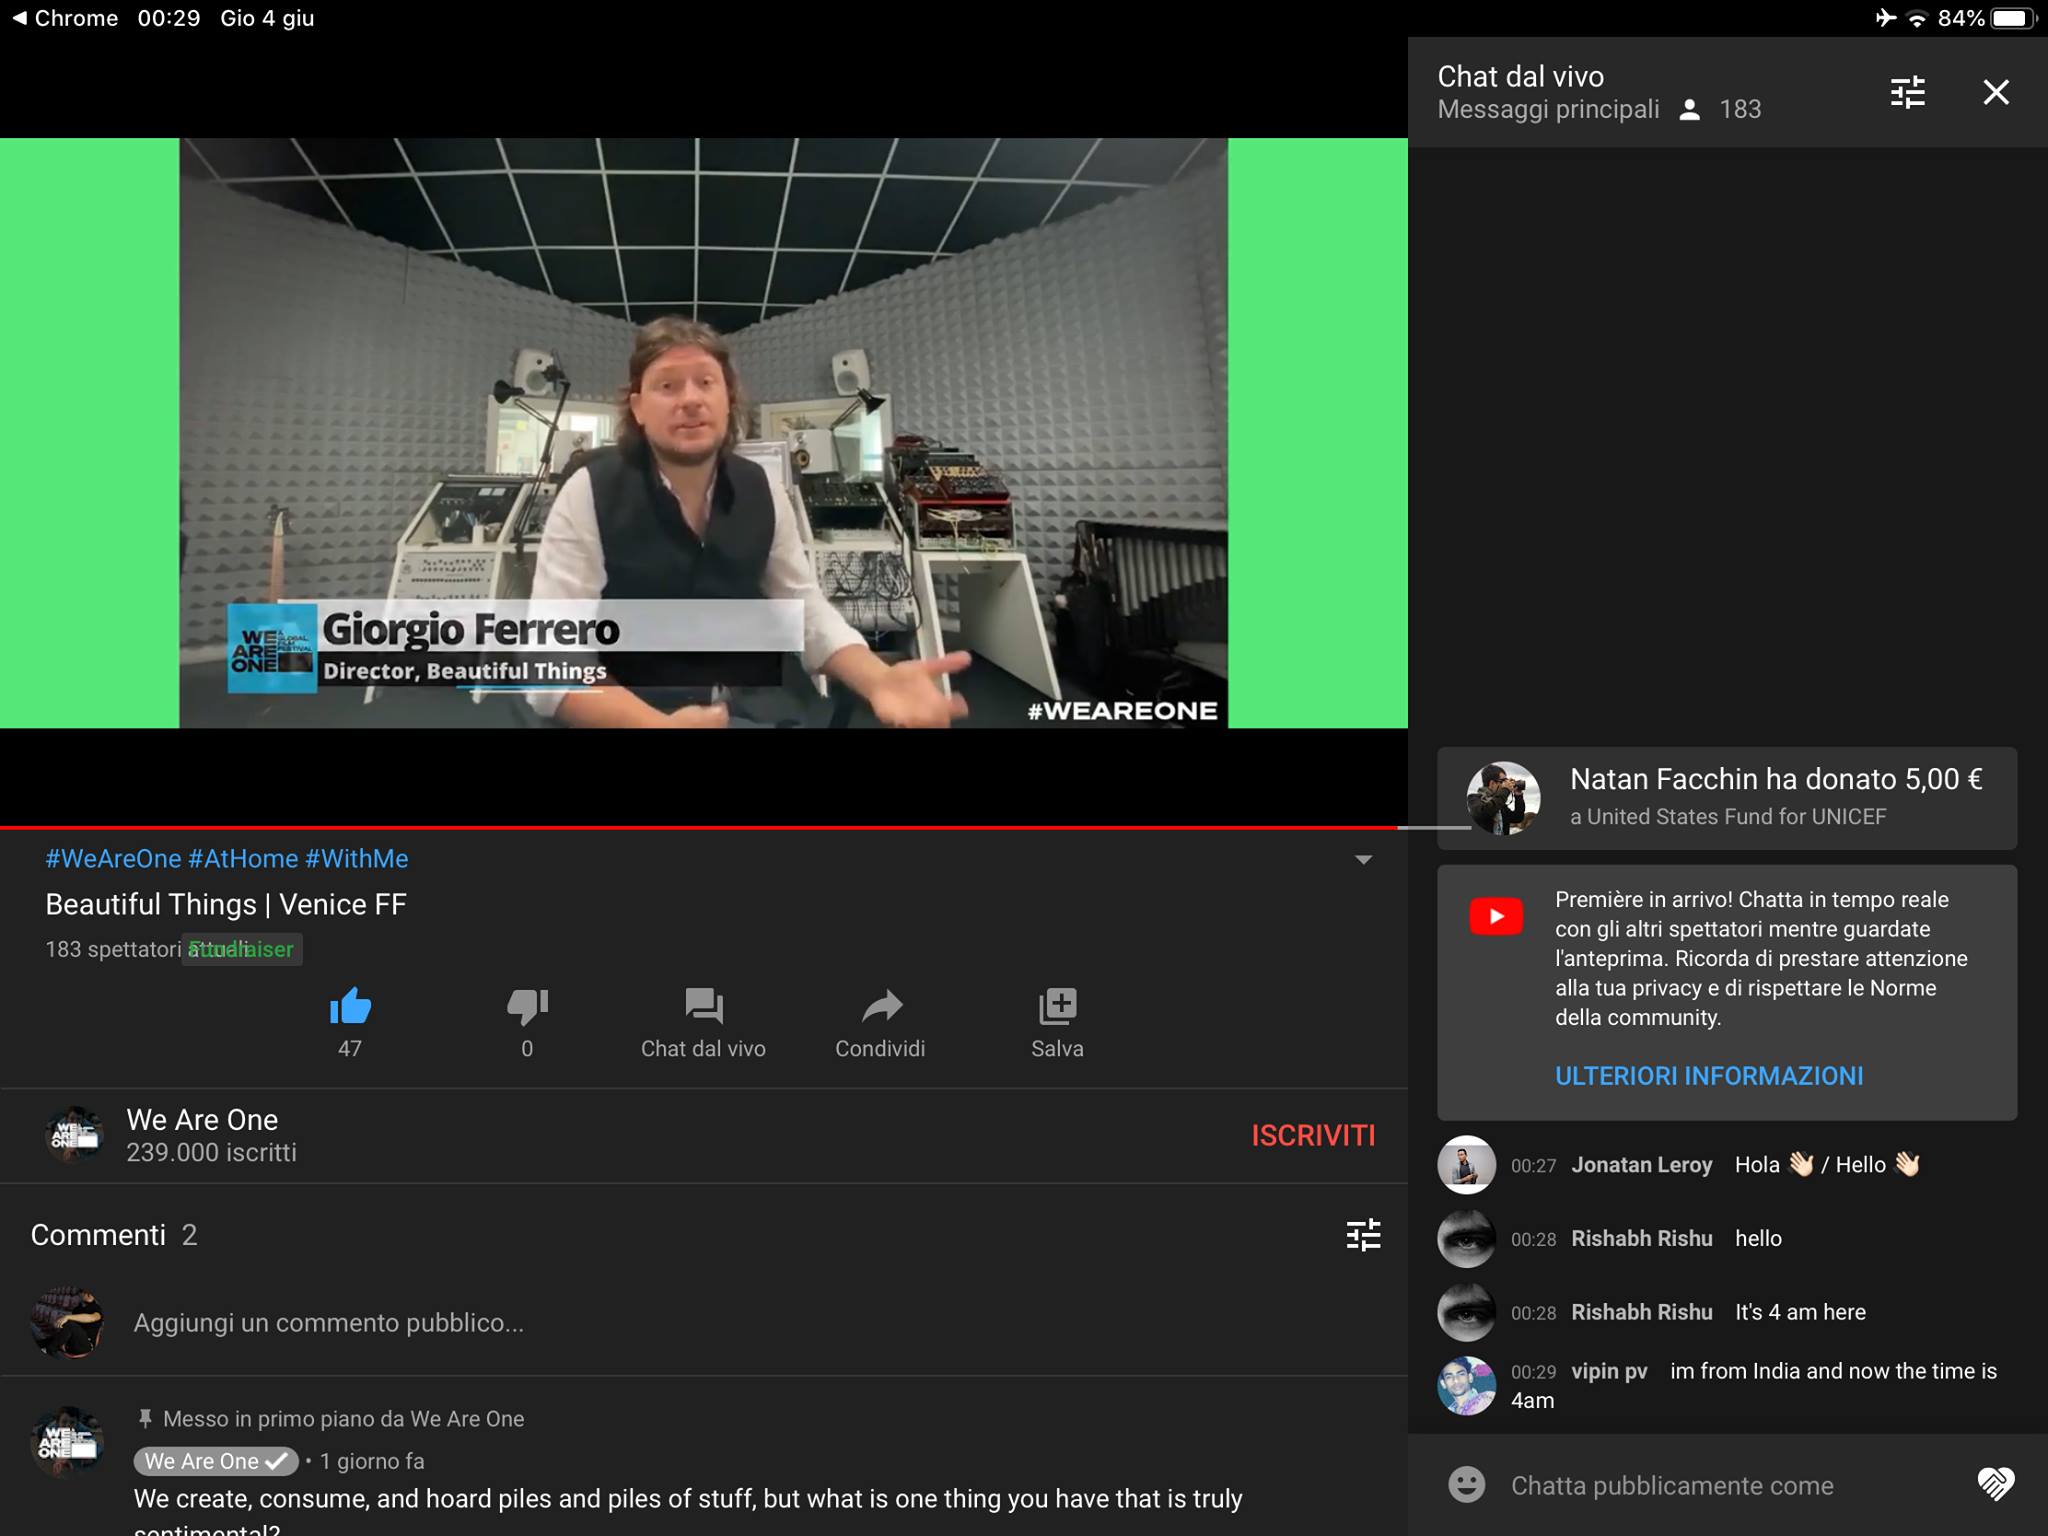2048x1536 pixels.
Task: Tap the status bar clock 00:29
Action: (x=169, y=18)
